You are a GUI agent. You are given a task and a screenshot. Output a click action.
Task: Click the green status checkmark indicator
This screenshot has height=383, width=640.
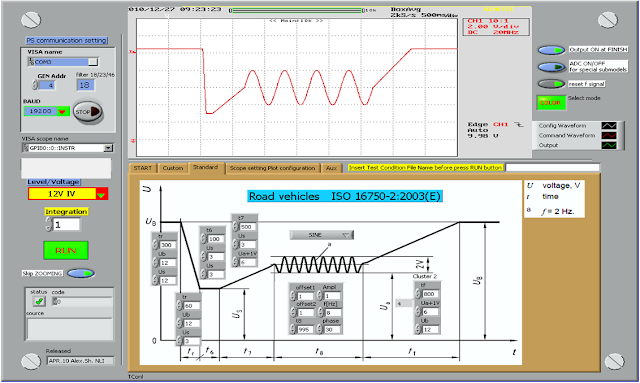pyautogui.click(x=39, y=301)
